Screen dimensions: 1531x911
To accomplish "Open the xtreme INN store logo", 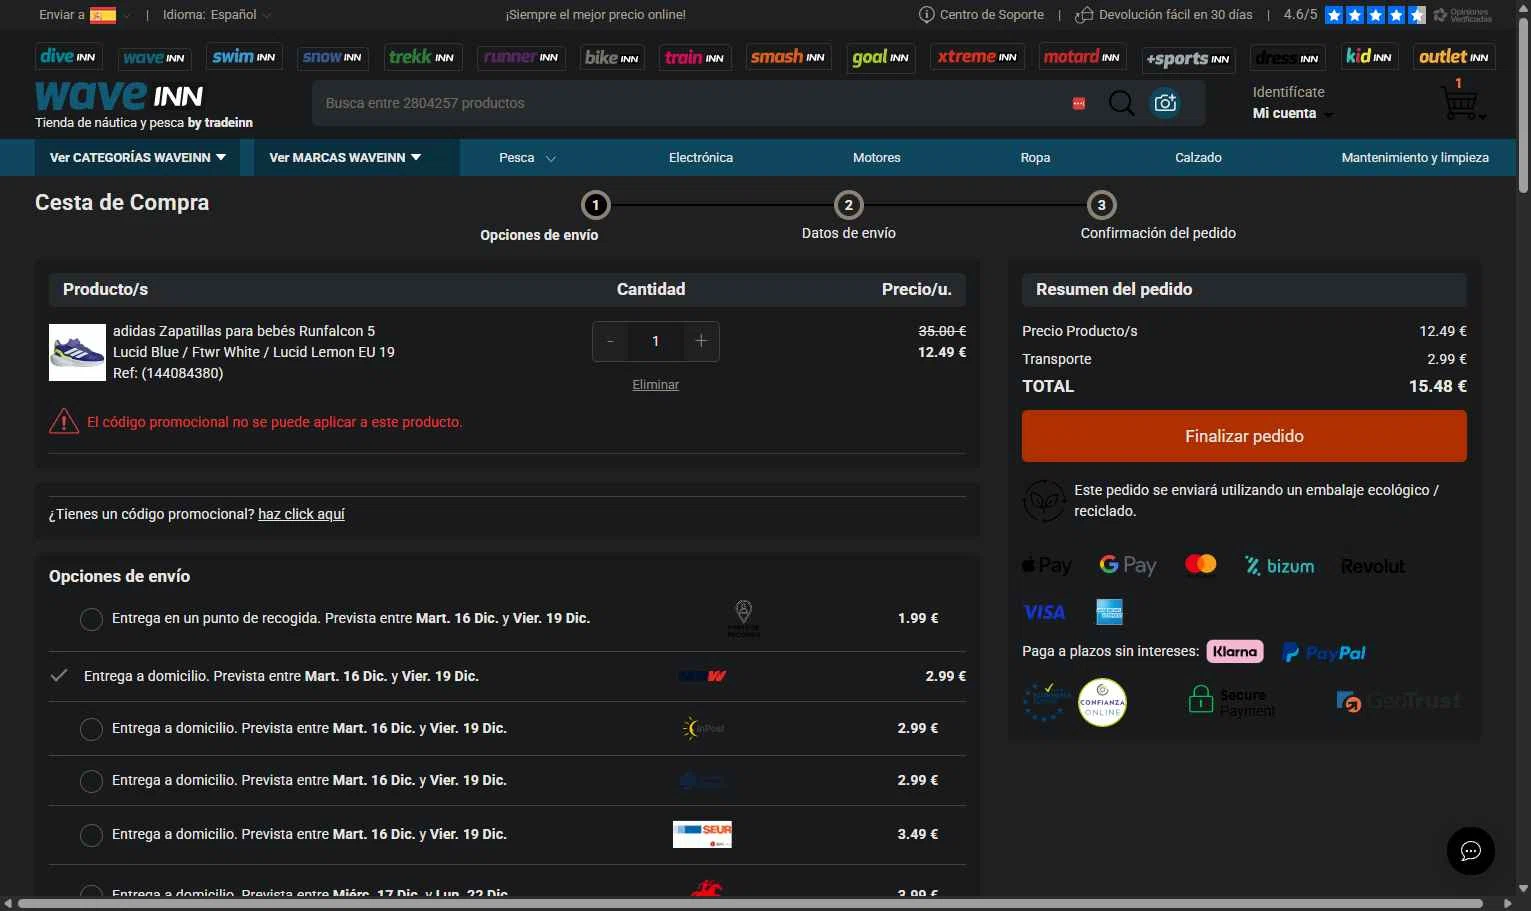I will click(977, 57).
